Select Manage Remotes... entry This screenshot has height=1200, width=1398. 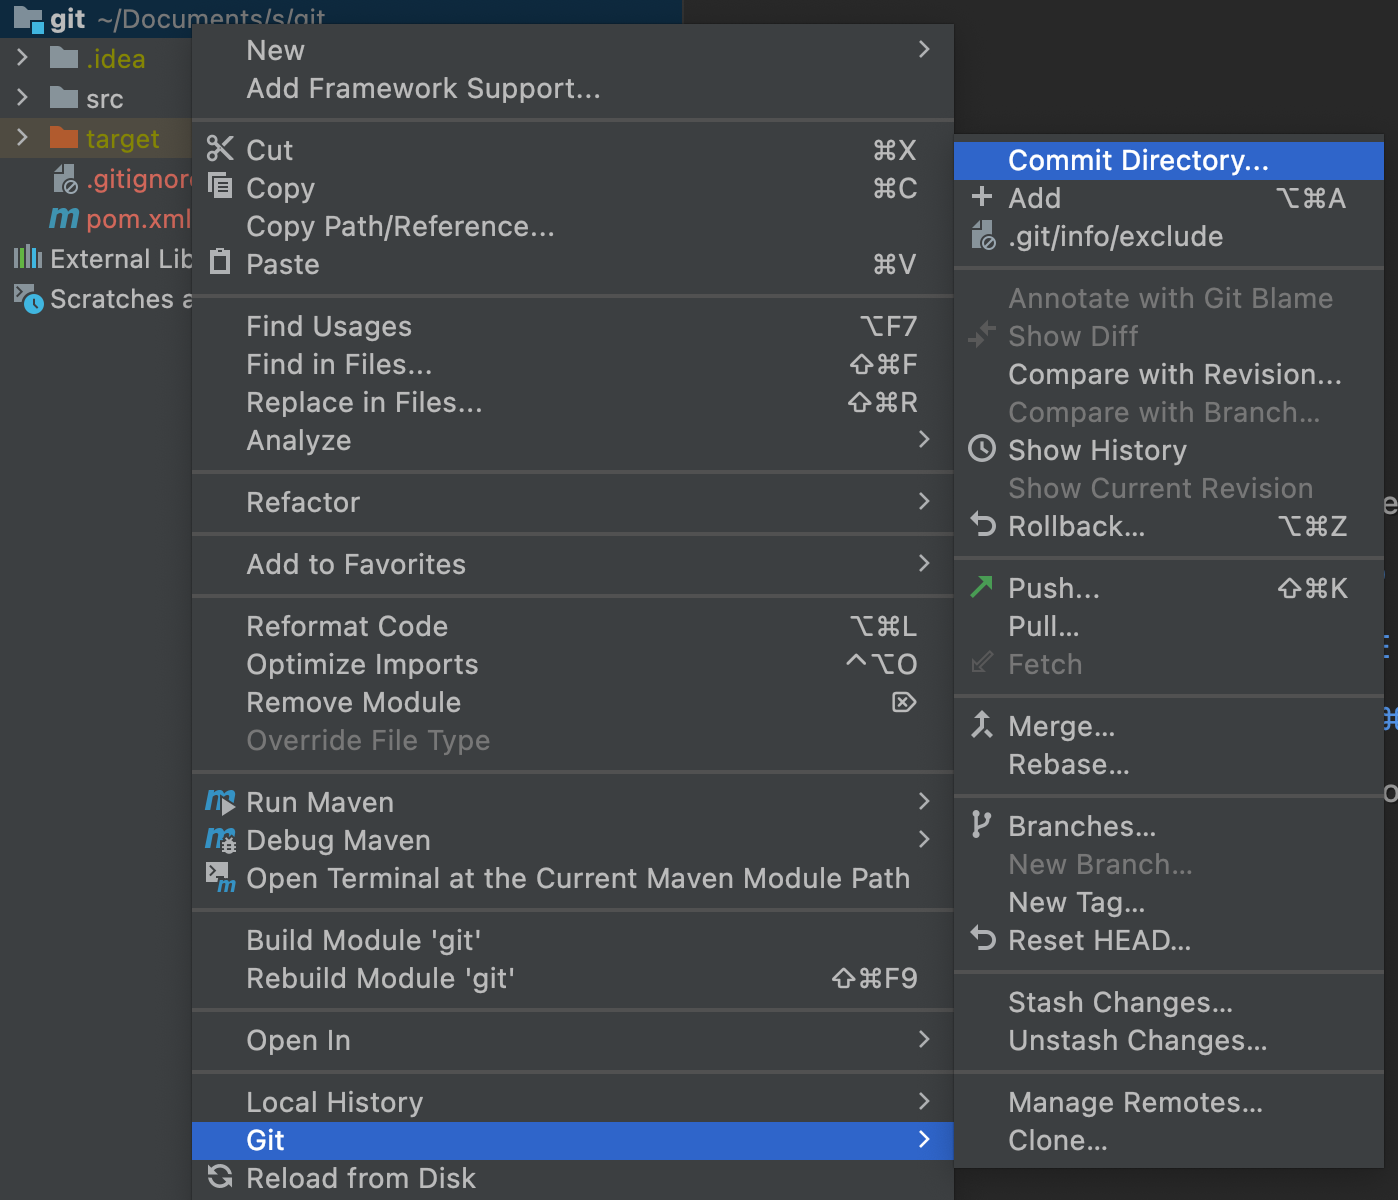pos(1134,1102)
